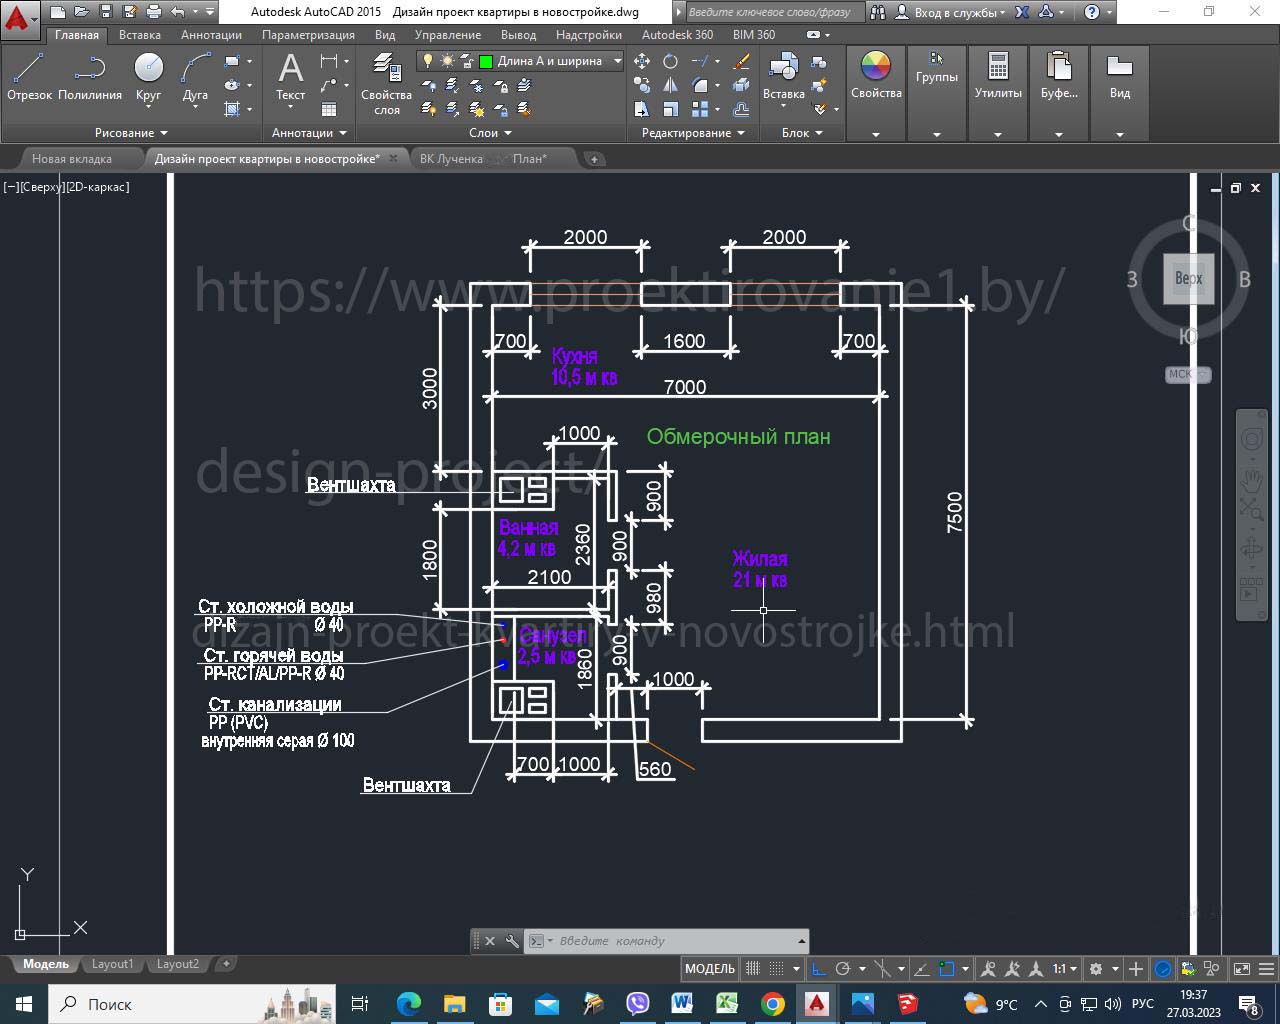The image size is (1280, 1024).
Task: Click the Вставка block insert icon
Action: tap(783, 76)
